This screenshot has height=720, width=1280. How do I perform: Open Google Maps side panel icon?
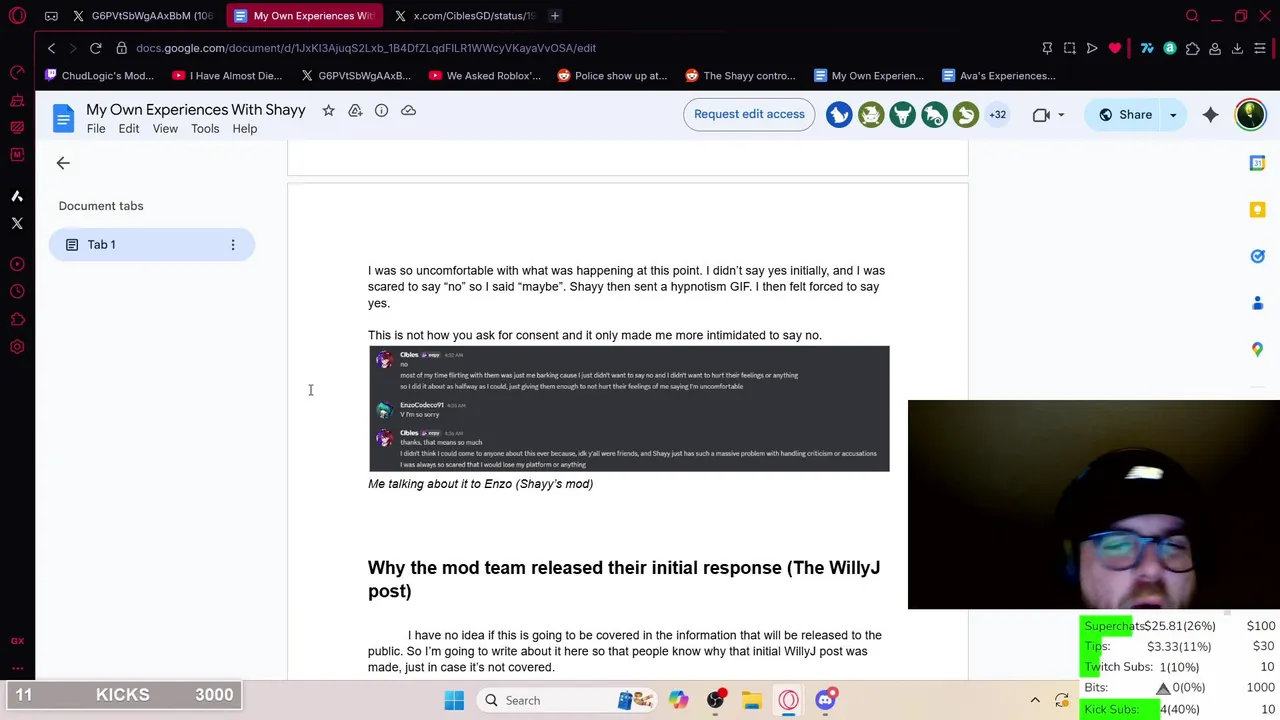pyautogui.click(x=1257, y=349)
